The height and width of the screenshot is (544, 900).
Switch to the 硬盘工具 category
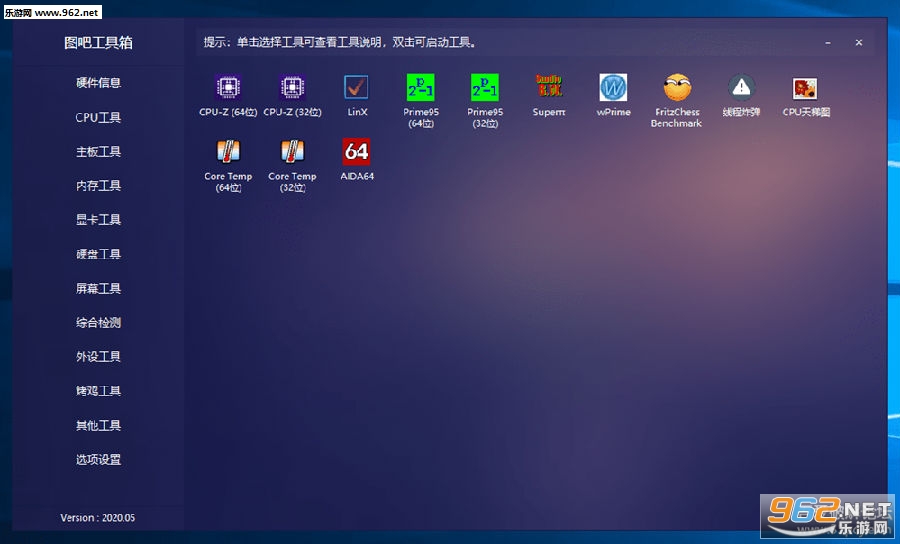[98, 254]
